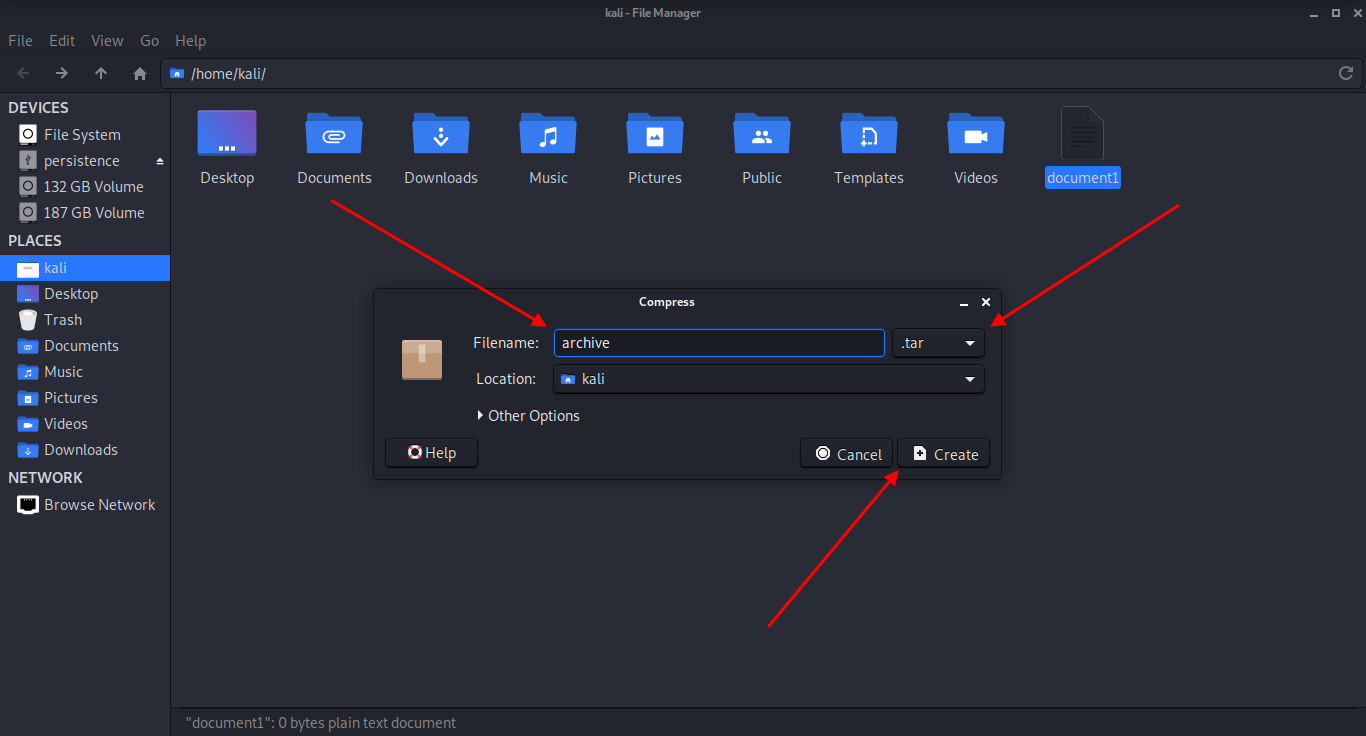
Task: Click the Filename input field
Action: [x=718, y=343]
